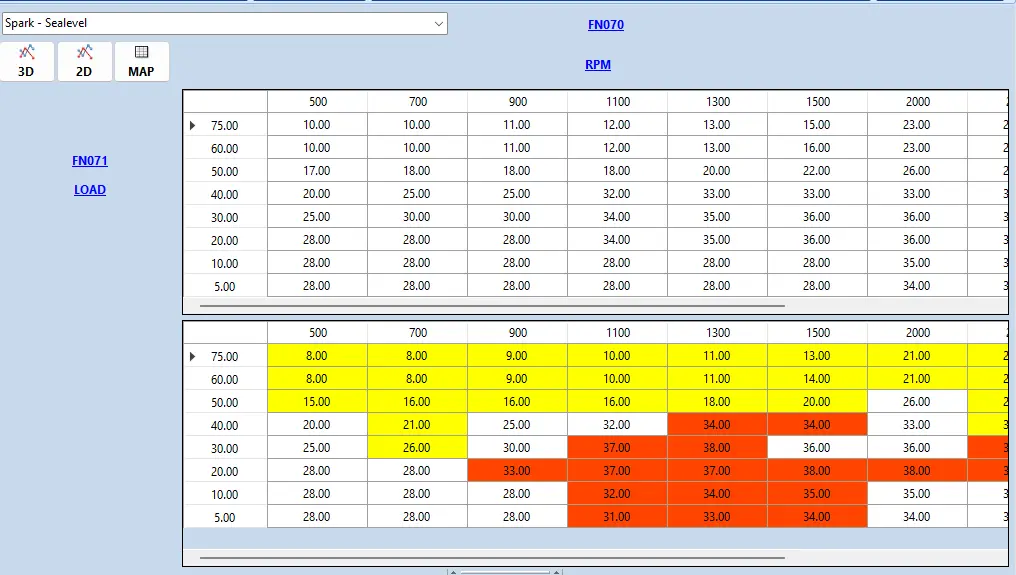Select red 31.00 cell in lower table
The height and width of the screenshot is (575, 1016).
tap(618, 517)
